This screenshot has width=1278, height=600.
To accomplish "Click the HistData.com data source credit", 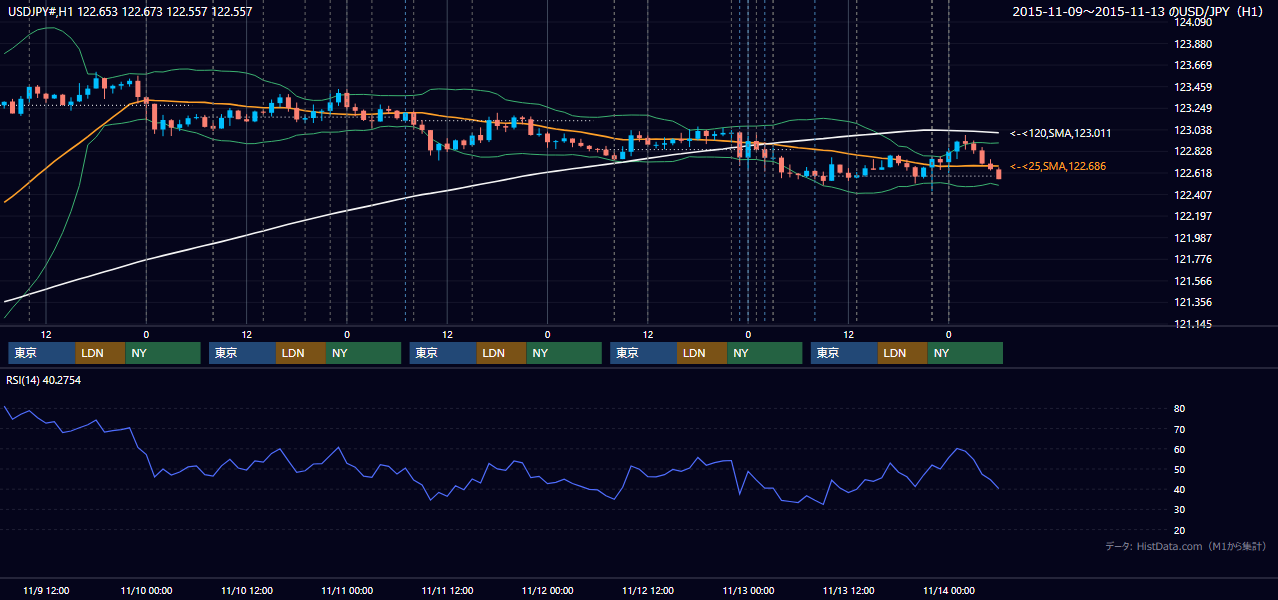I will pyautogui.click(x=1186, y=546).
